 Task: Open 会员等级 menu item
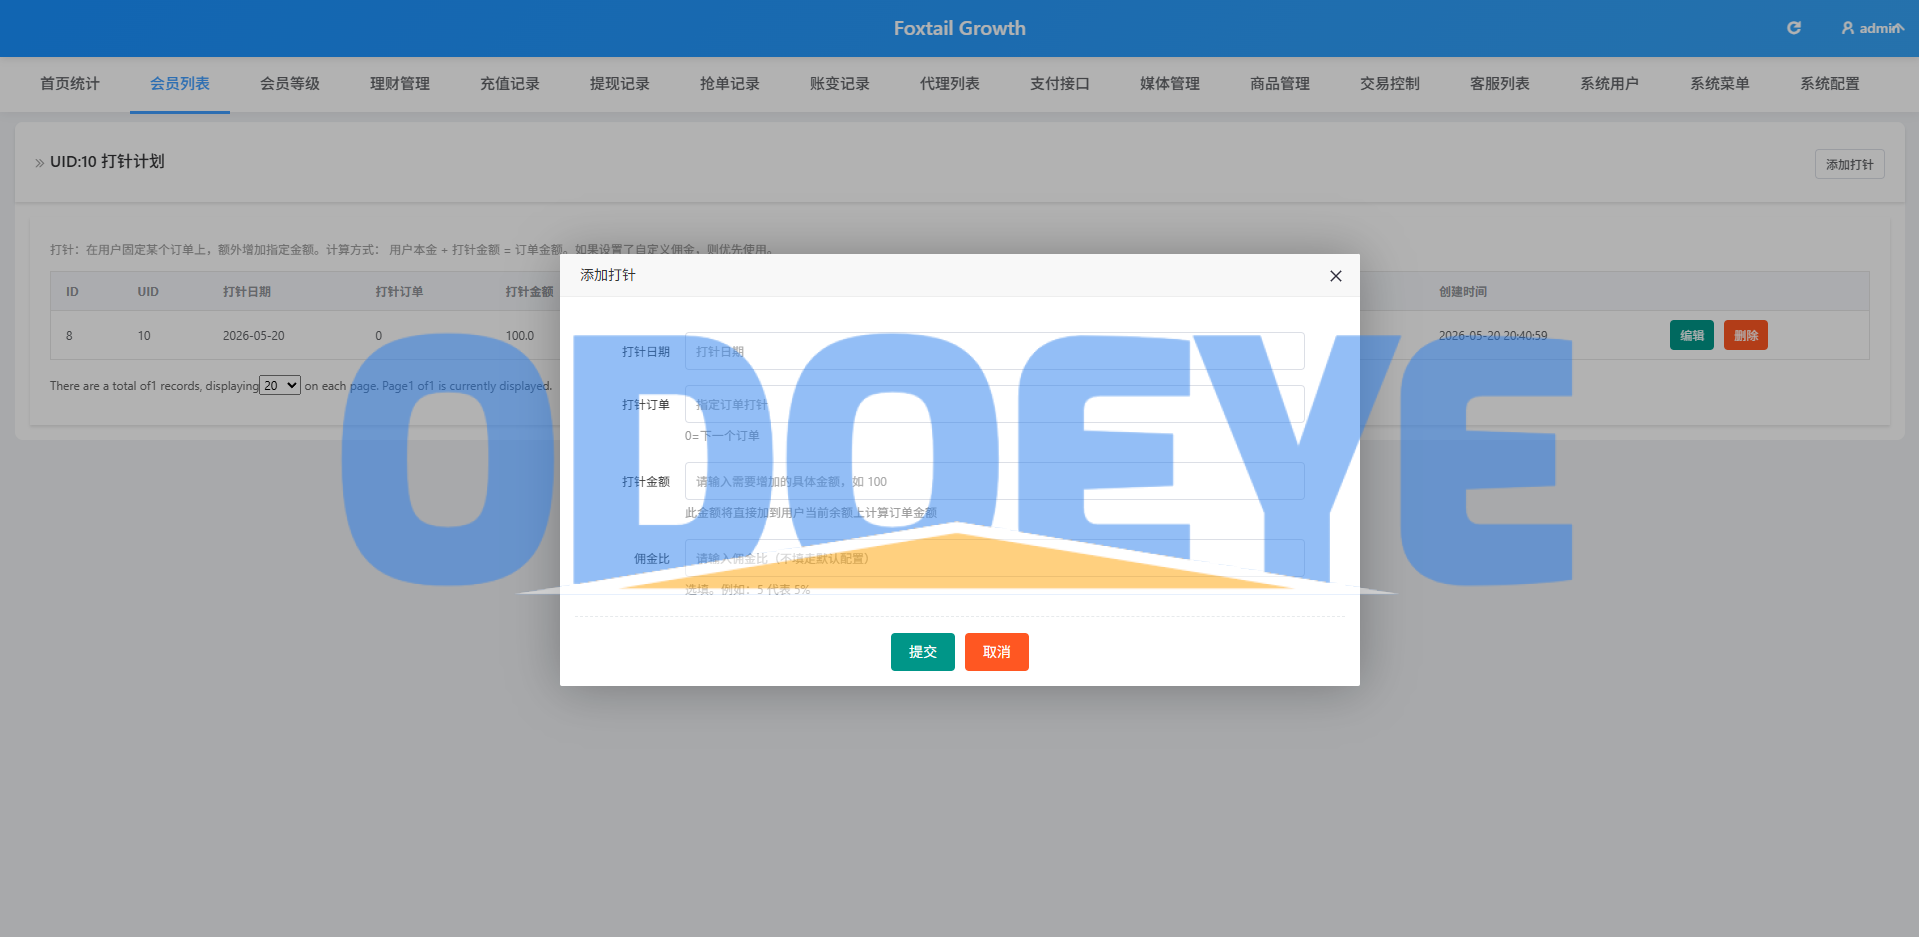[290, 84]
